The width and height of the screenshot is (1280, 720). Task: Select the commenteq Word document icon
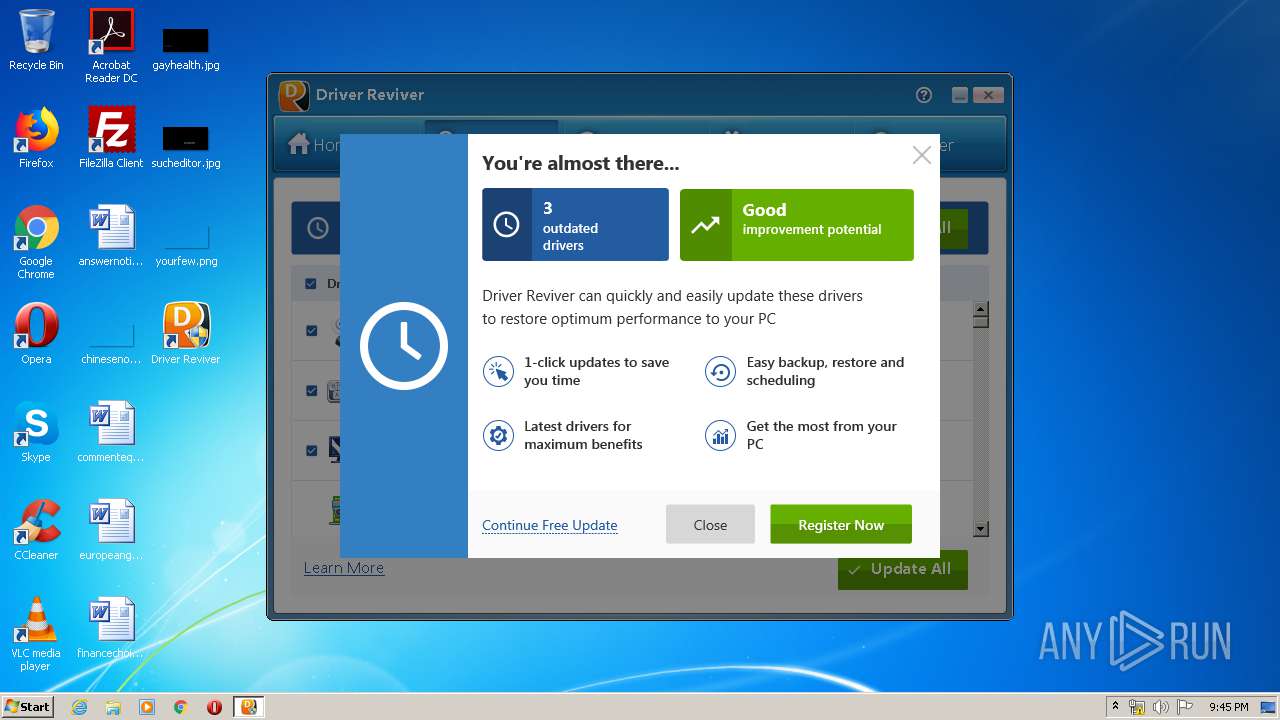point(111,423)
